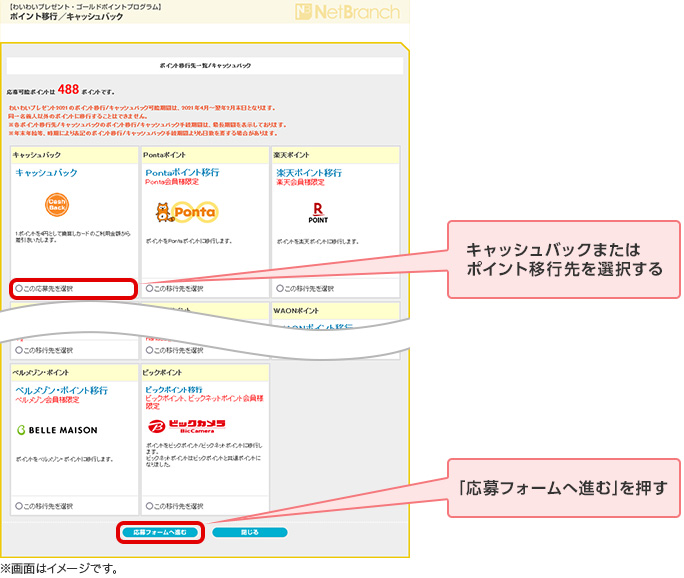Open the Pontaポイント移行 link
The width and height of the screenshot is (684, 578).
(182, 172)
